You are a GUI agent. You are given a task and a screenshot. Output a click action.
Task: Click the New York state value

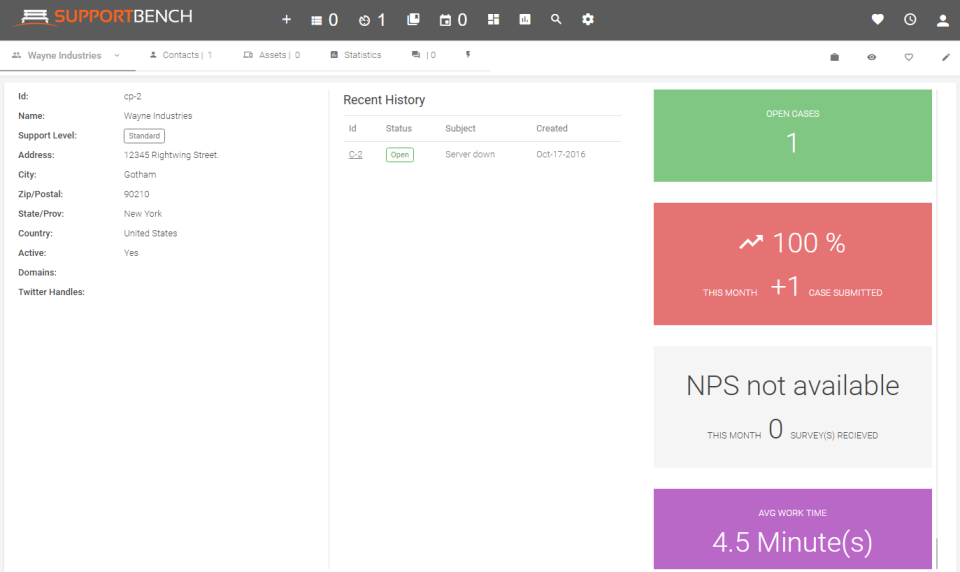click(143, 214)
